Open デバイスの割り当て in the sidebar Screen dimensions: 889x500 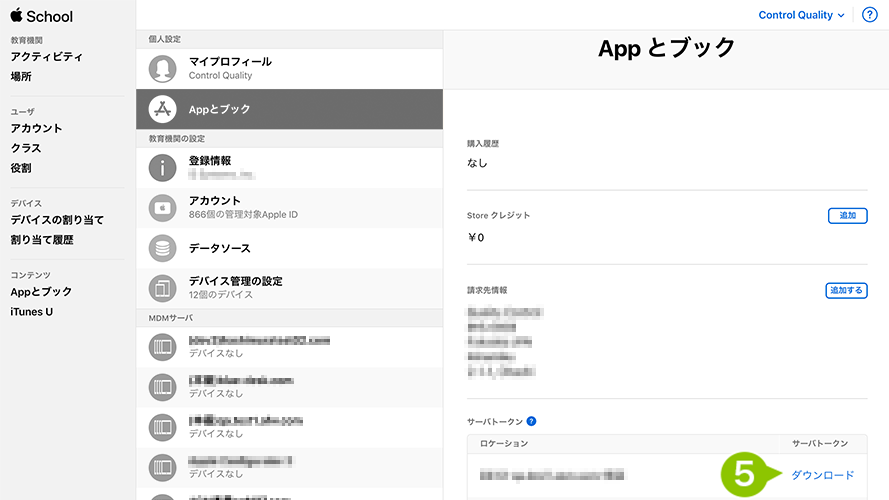click(x=57, y=220)
